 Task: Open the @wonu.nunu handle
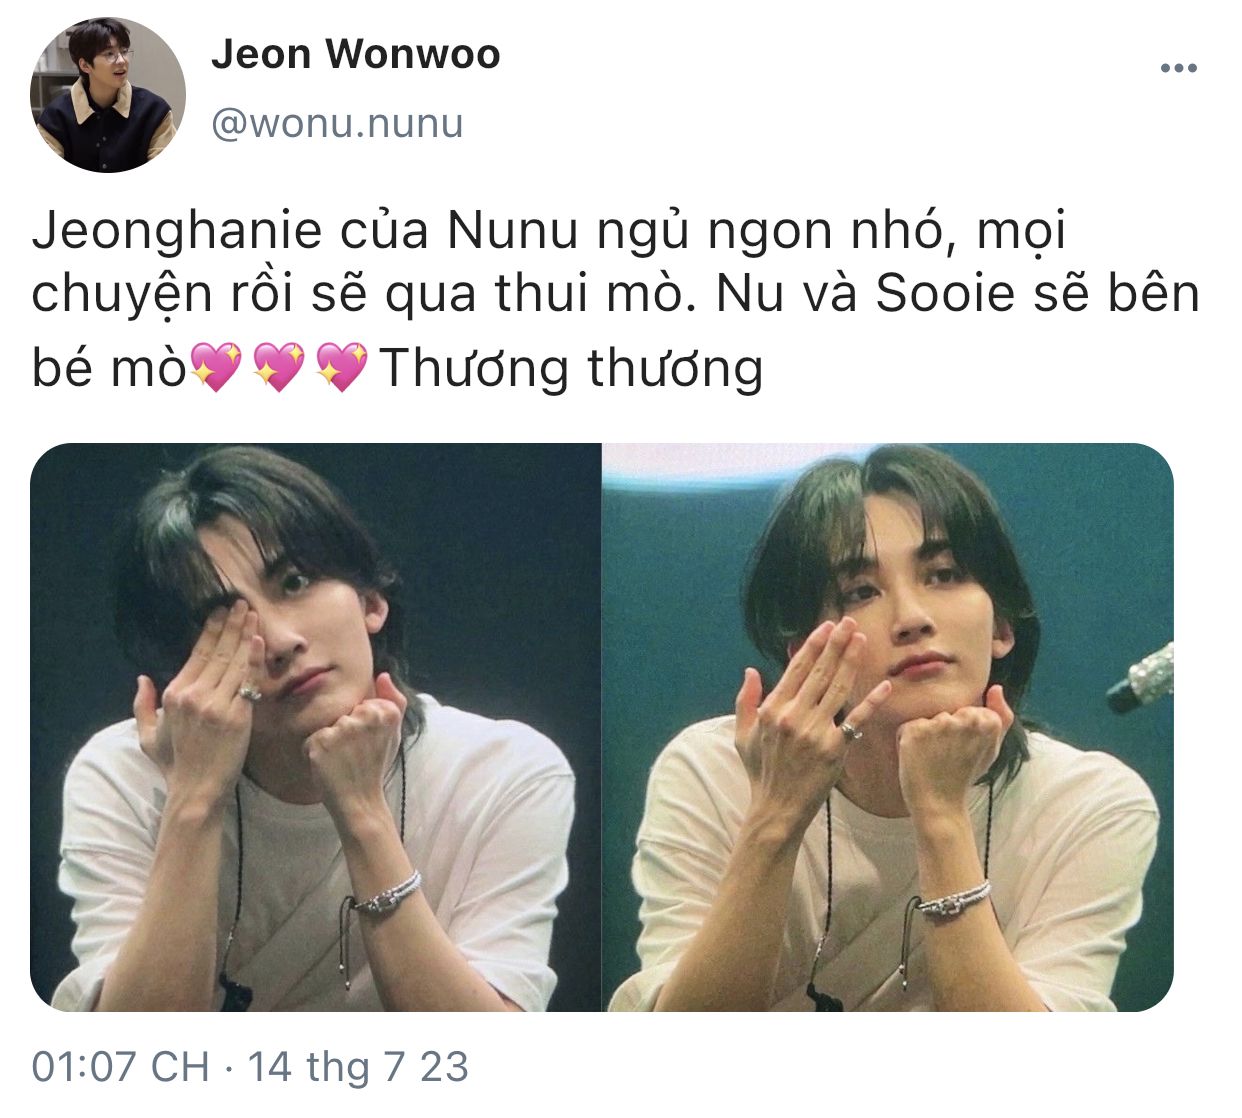pyautogui.click(x=337, y=123)
